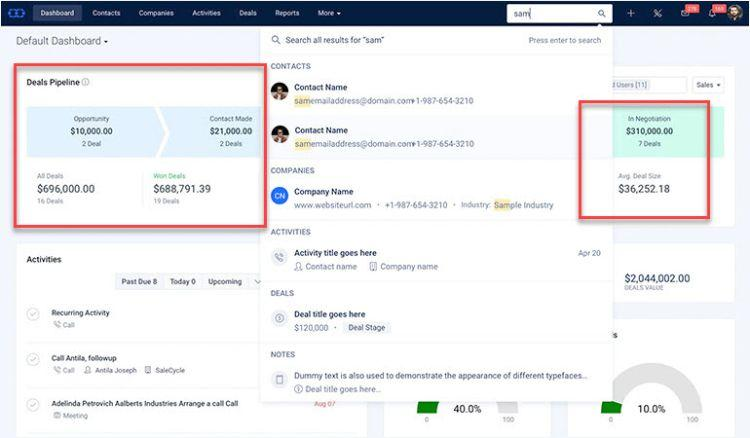
Task: Click the CN company badge icon
Action: point(280,196)
